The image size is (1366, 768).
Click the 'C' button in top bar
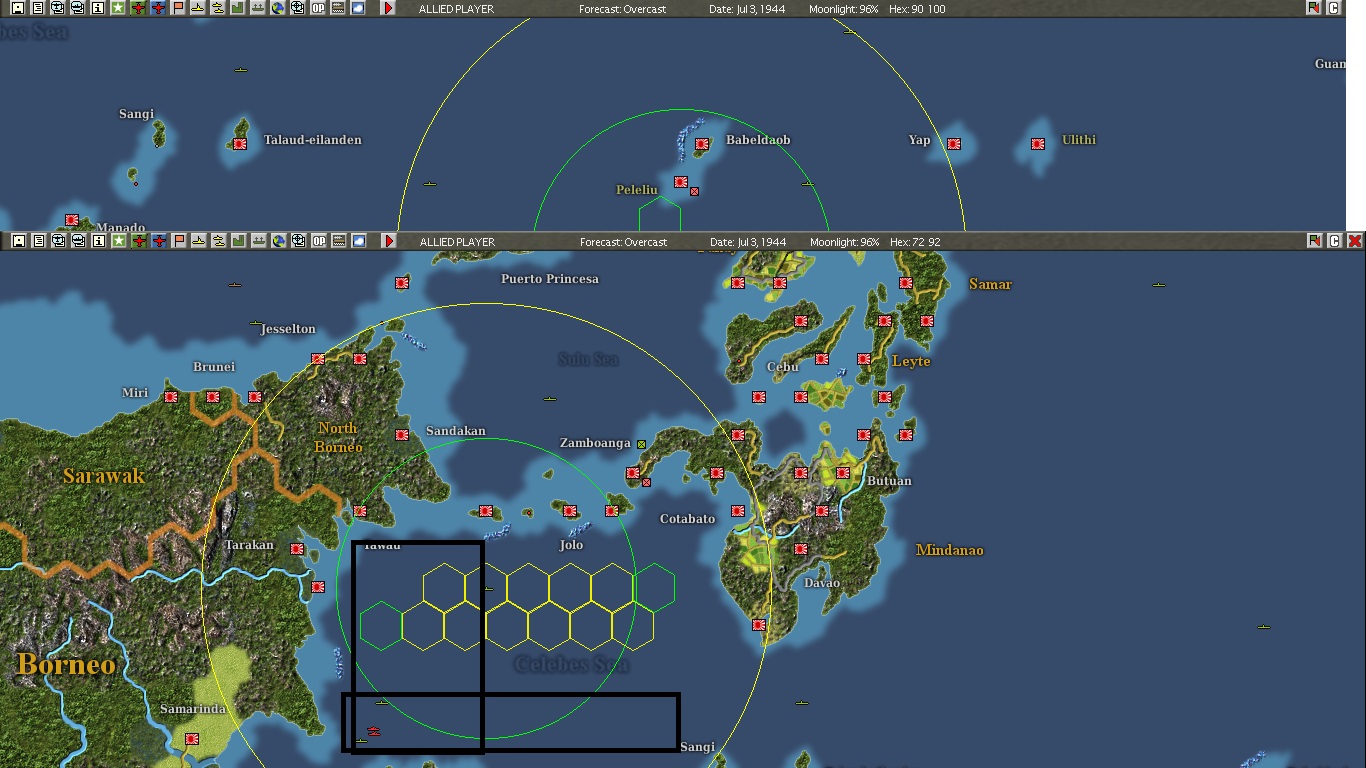coord(1334,8)
